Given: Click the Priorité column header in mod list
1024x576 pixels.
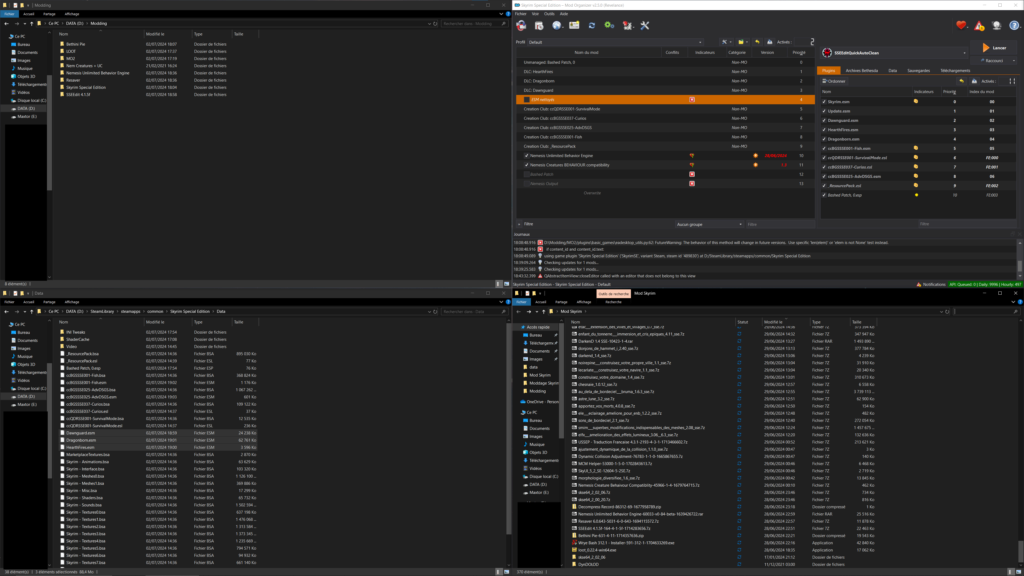Looking at the screenshot, I should click(799, 52).
